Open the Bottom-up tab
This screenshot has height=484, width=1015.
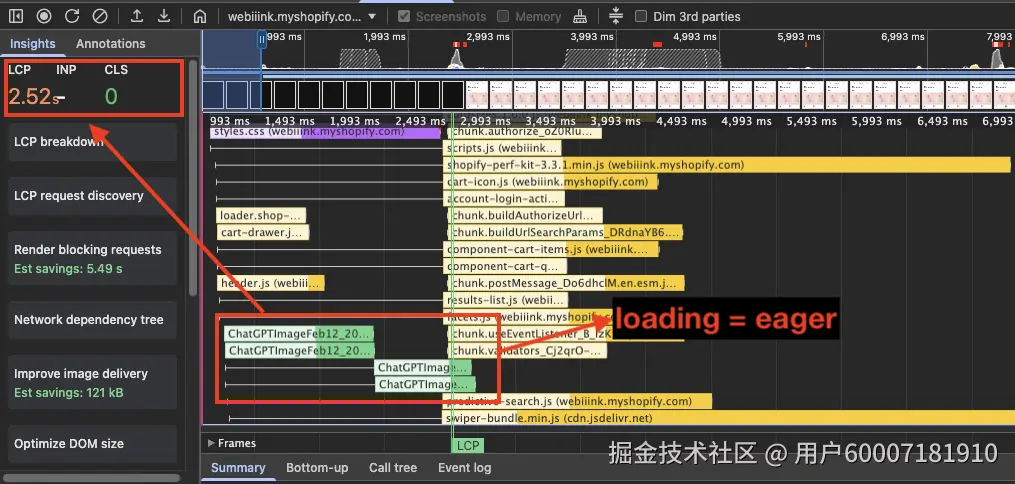pyautogui.click(x=317, y=468)
